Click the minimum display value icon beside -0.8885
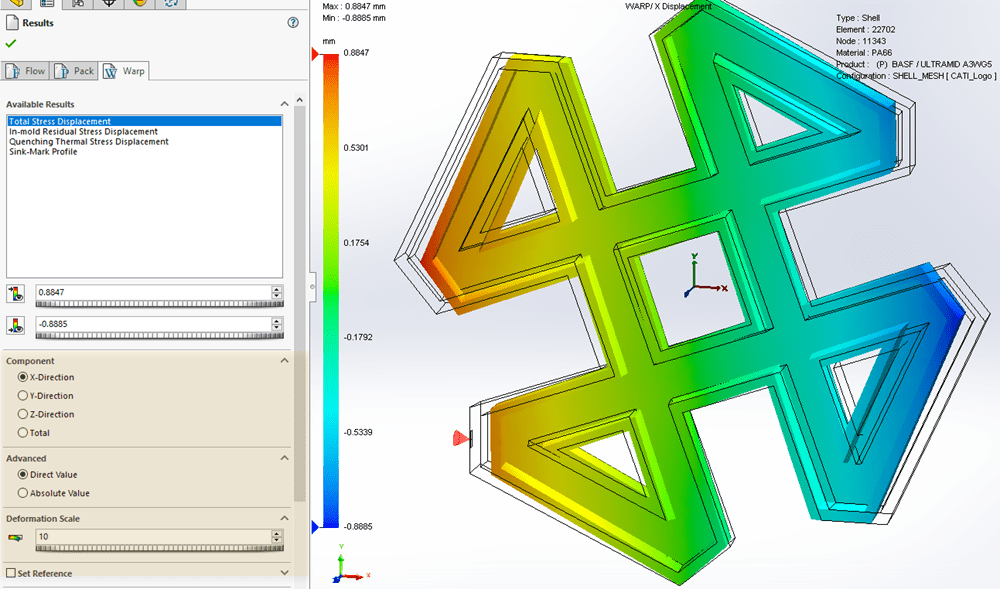This screenshot has width=1000, height=589. 15,324
